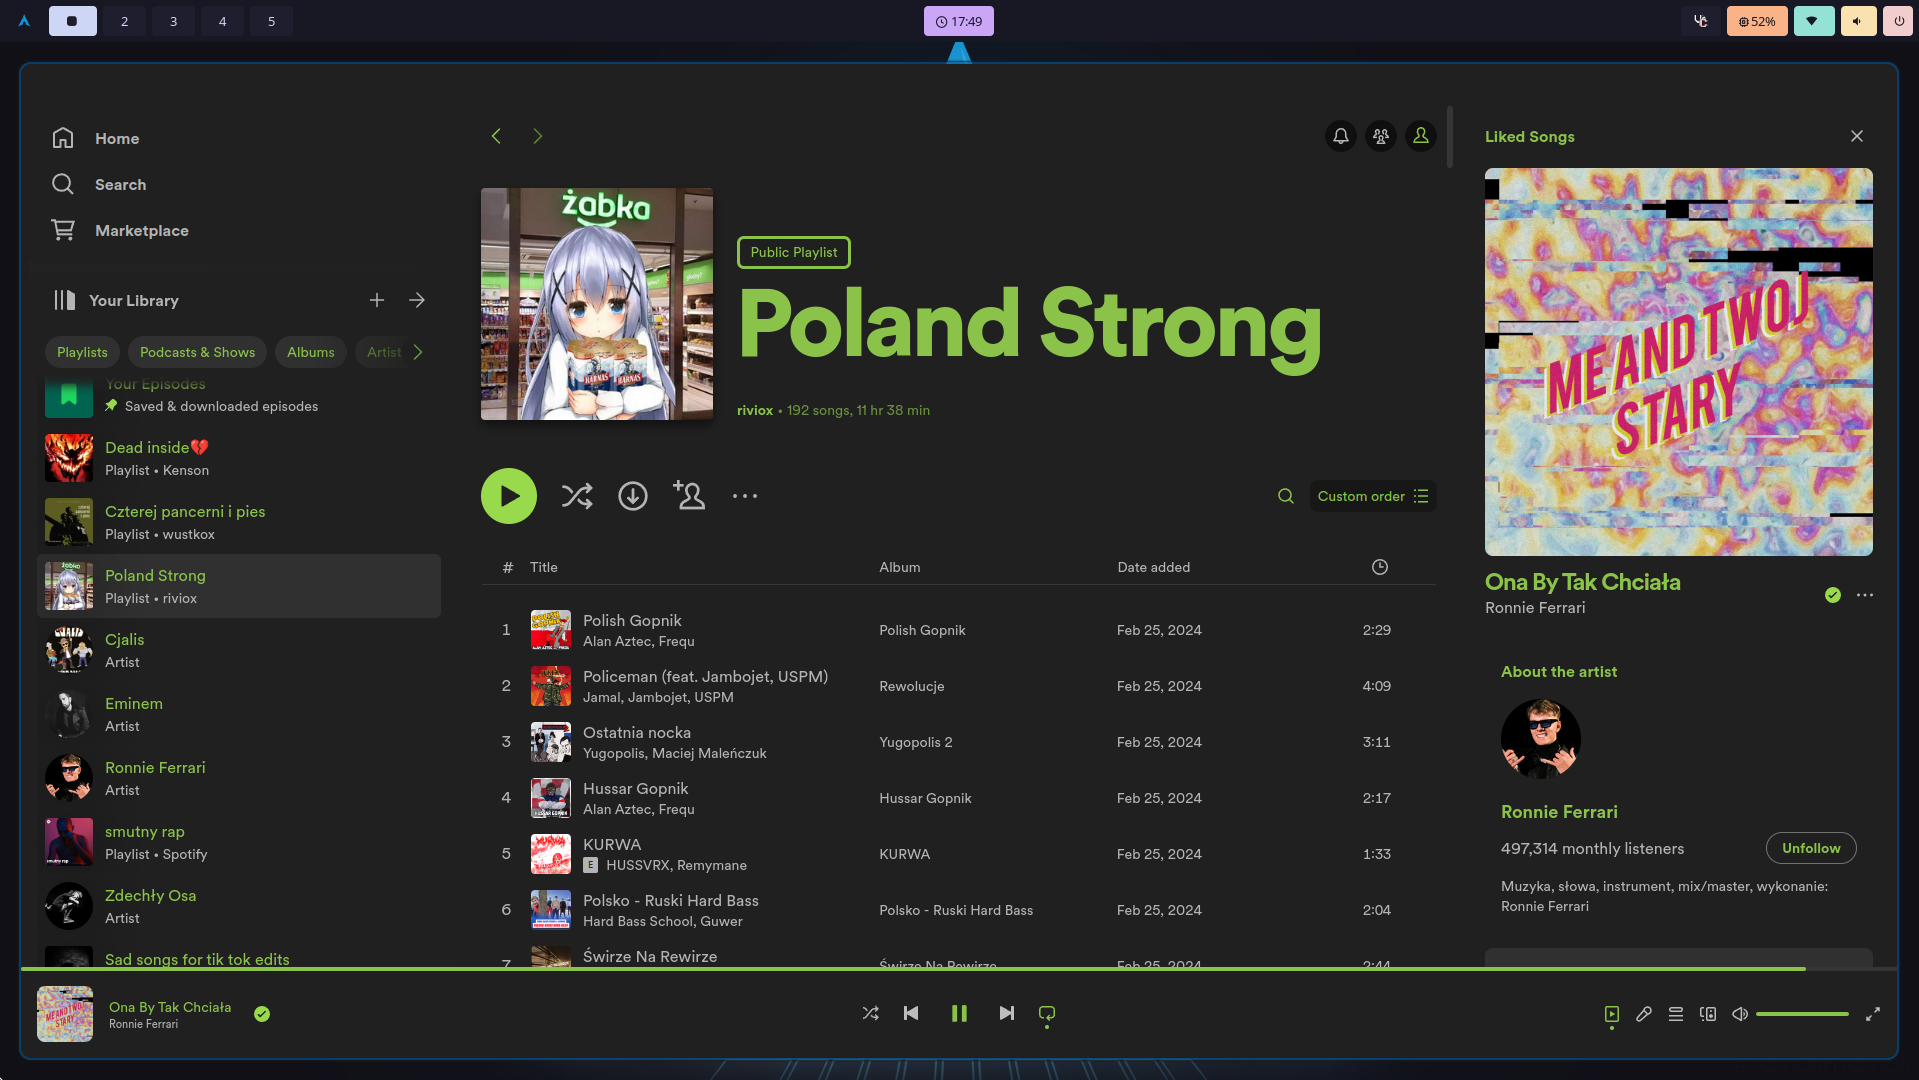Open the play queue
This screenshot has height=1080, width=1919.
(1676, 1014)
